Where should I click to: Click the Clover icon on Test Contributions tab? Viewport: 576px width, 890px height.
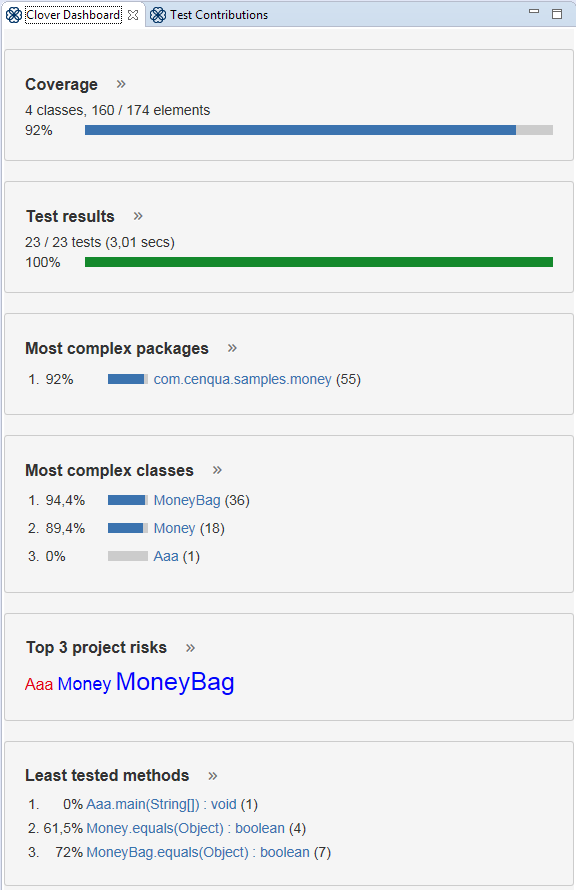click(158, 15)
